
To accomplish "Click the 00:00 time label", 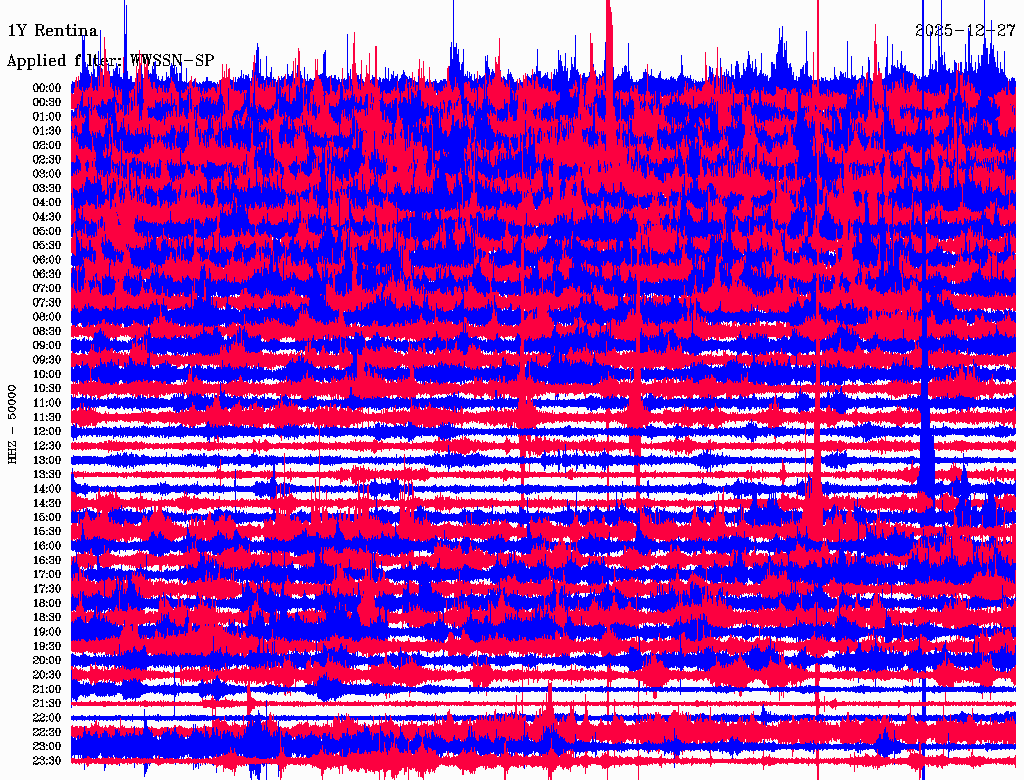I will pyautogui.click(x=47, y=88).
